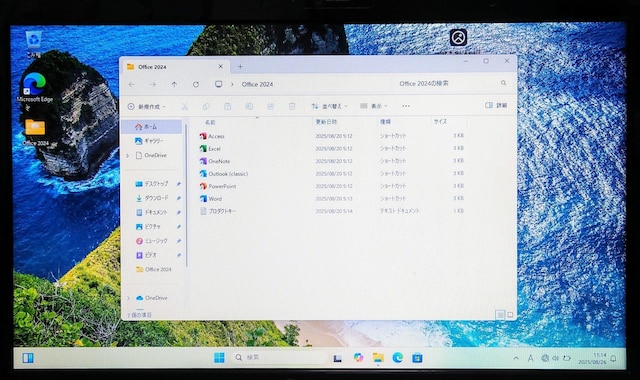Click the PC icon in address bar
The height and width of the screenshot is (380, 640).
pos(219,84)
